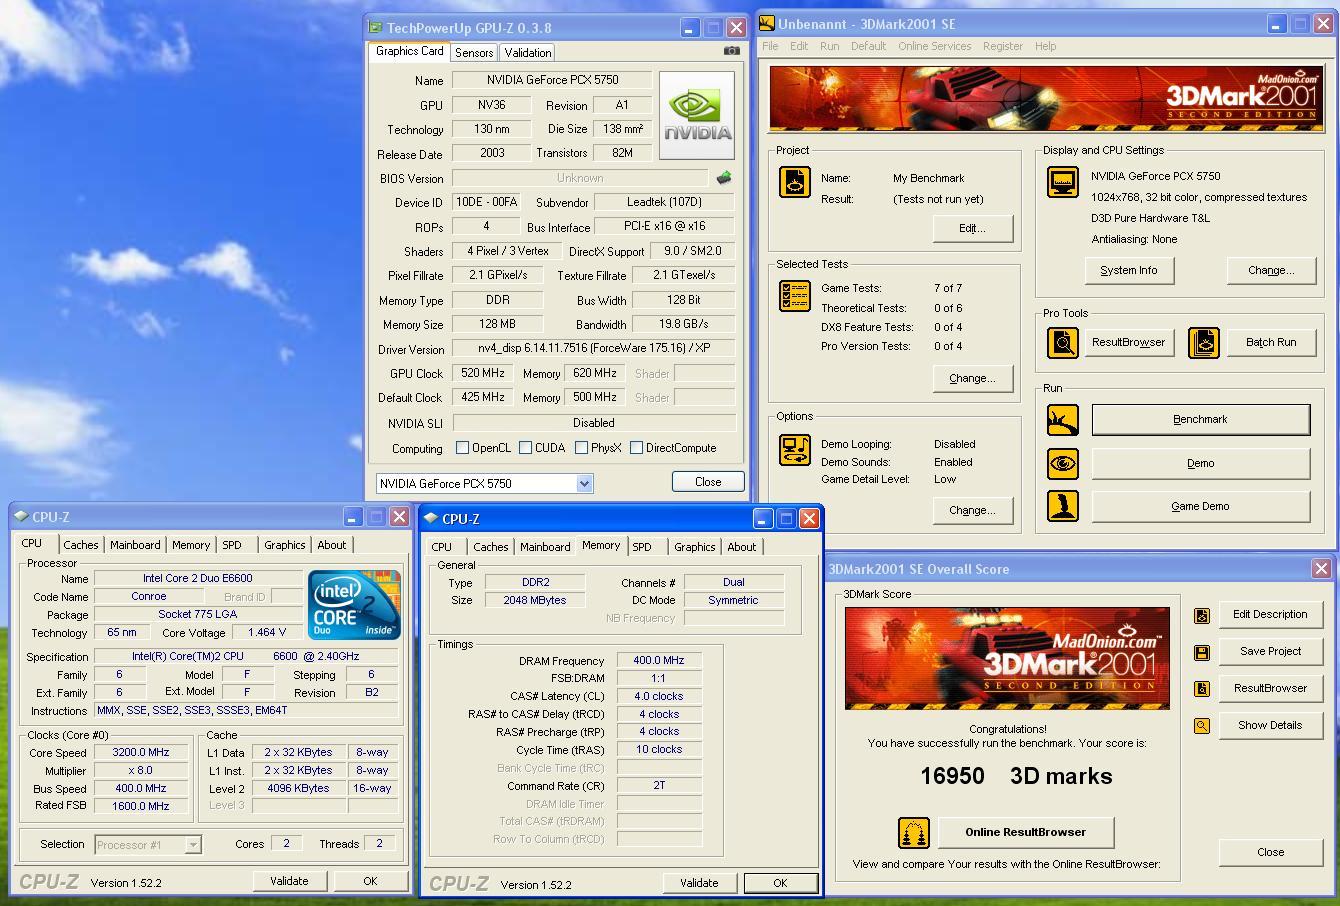Image resolution: width=1340 pixels, height=906 pixels.
Task: Click the Save Project floppy icon
Action: click(x=1202, y=652)
